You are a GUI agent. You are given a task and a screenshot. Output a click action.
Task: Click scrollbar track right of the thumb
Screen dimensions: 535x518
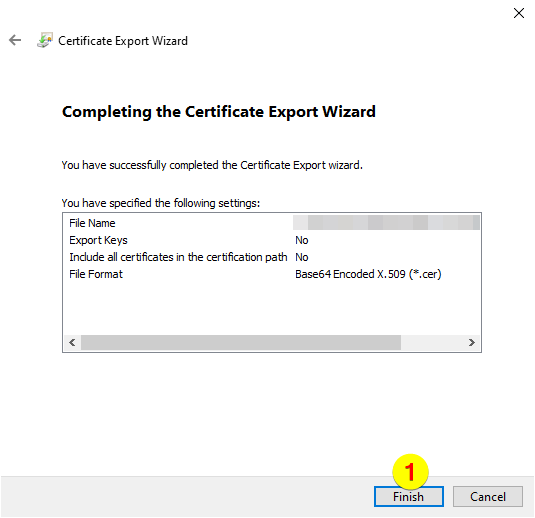[432, 342]
